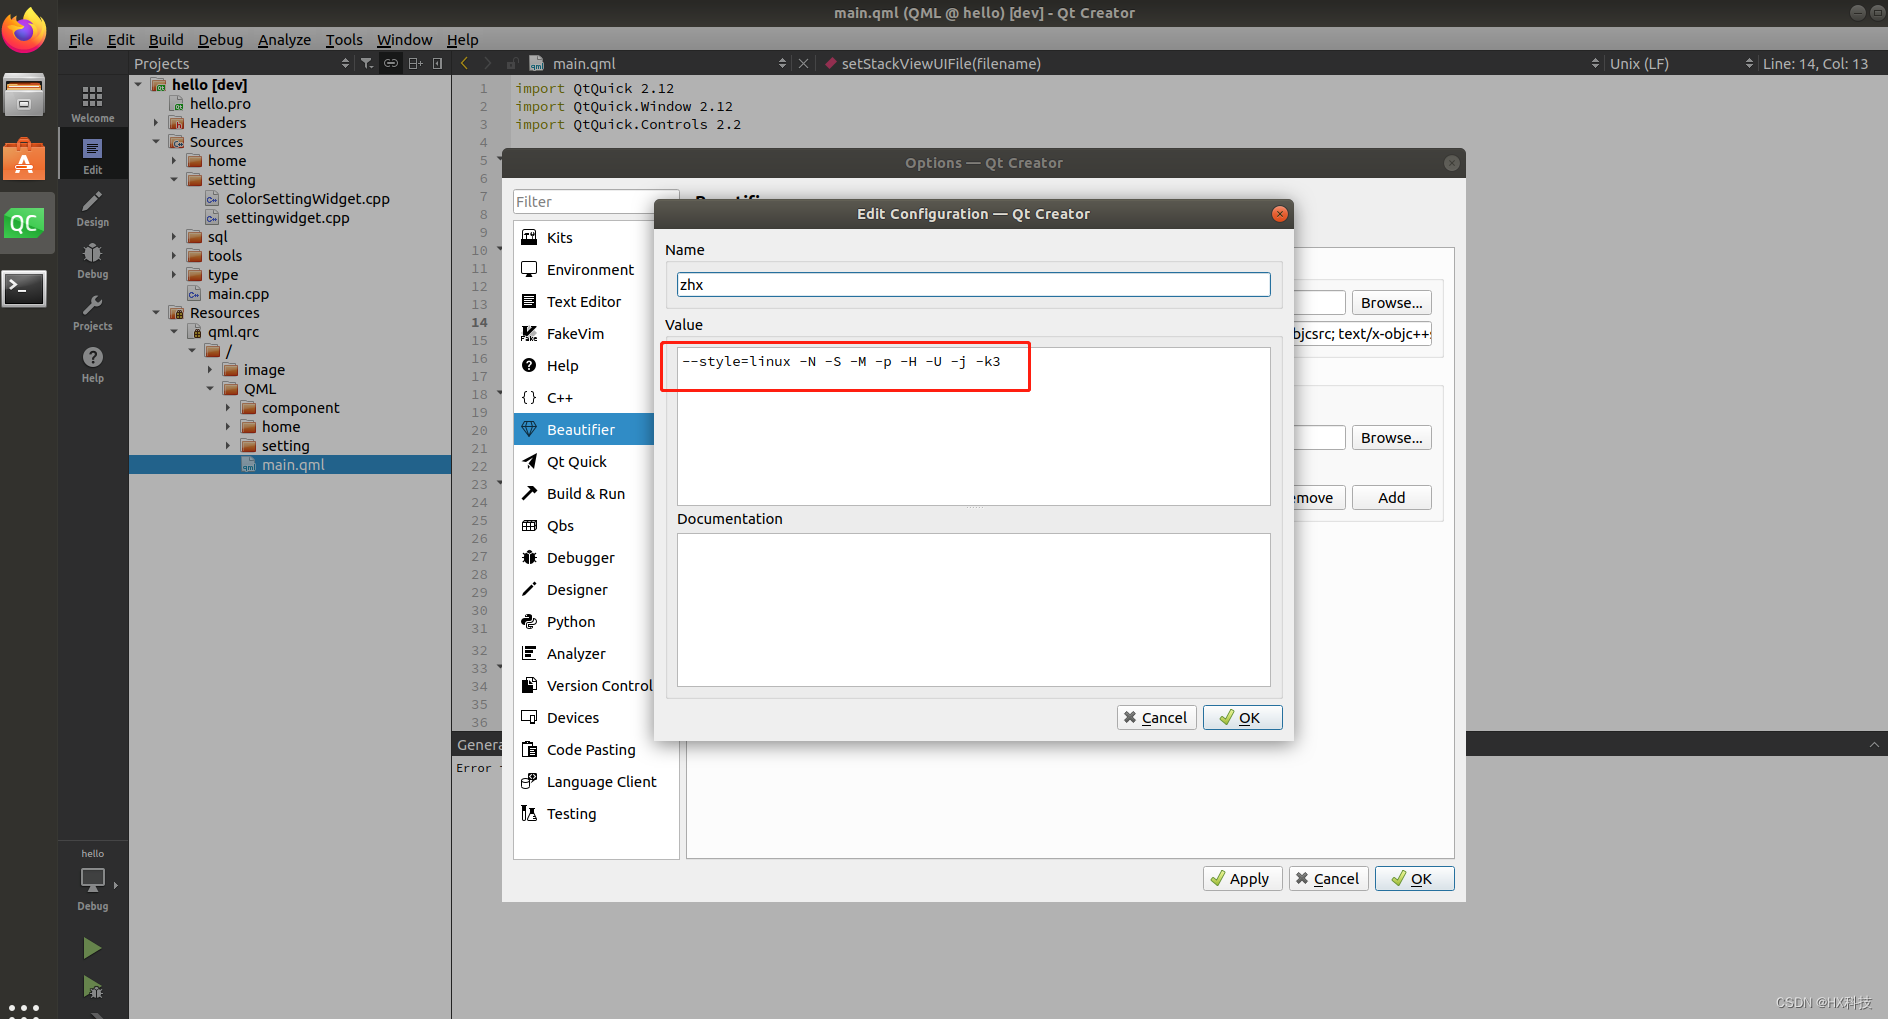This screenshot has width=1888, height=1019.
Task: Open Files manager from the Ubuntu dock
Action: (24, 96)
